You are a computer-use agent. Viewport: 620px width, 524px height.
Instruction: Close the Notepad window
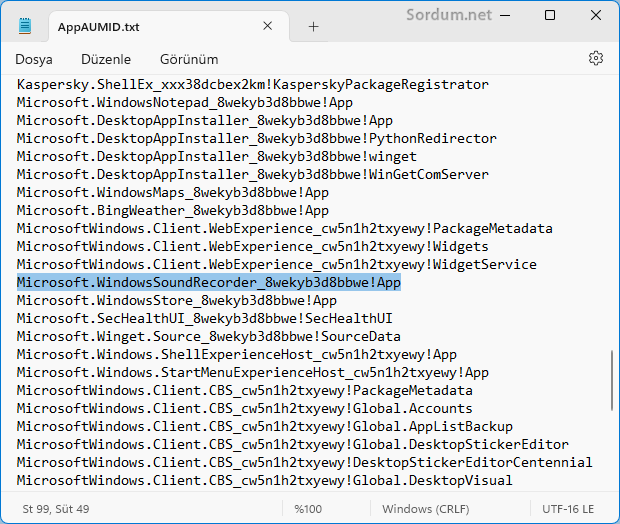click(595, 15)
